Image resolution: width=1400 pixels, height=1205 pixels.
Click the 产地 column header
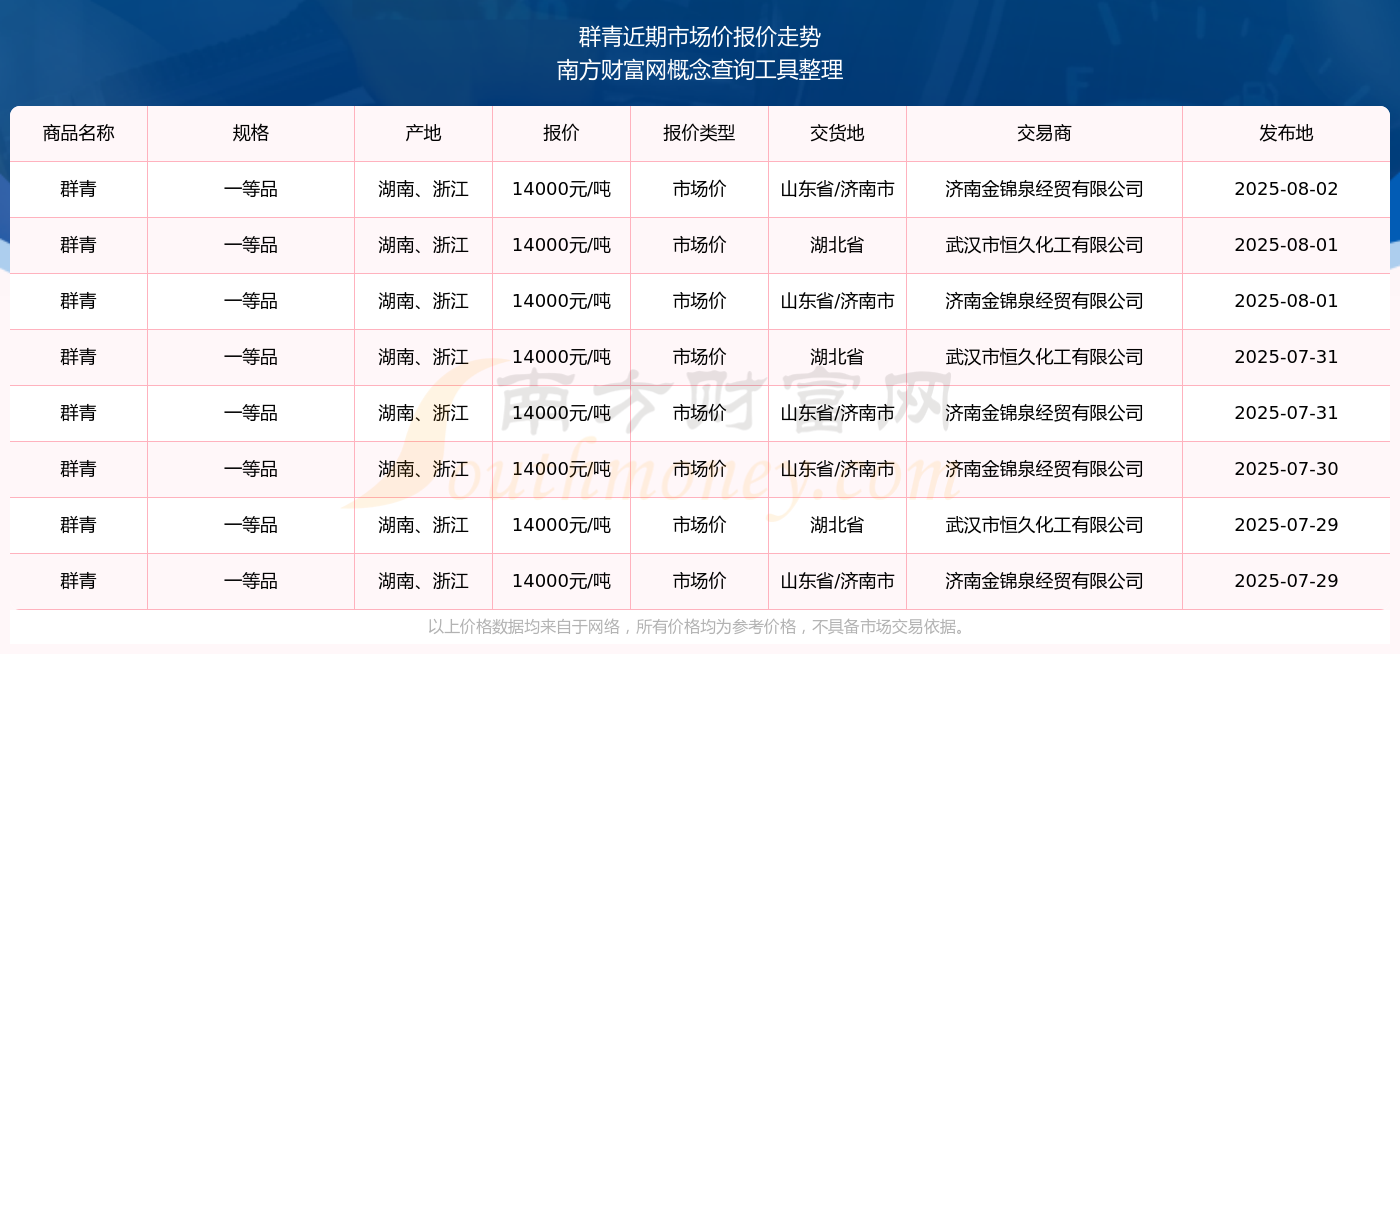click(x=424, y=134)
